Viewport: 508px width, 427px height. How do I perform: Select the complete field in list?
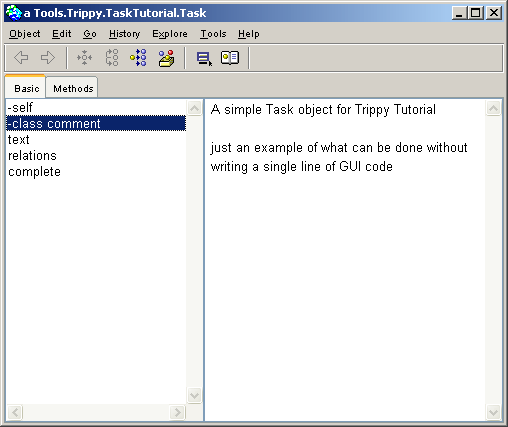click(x=96, y=171)
